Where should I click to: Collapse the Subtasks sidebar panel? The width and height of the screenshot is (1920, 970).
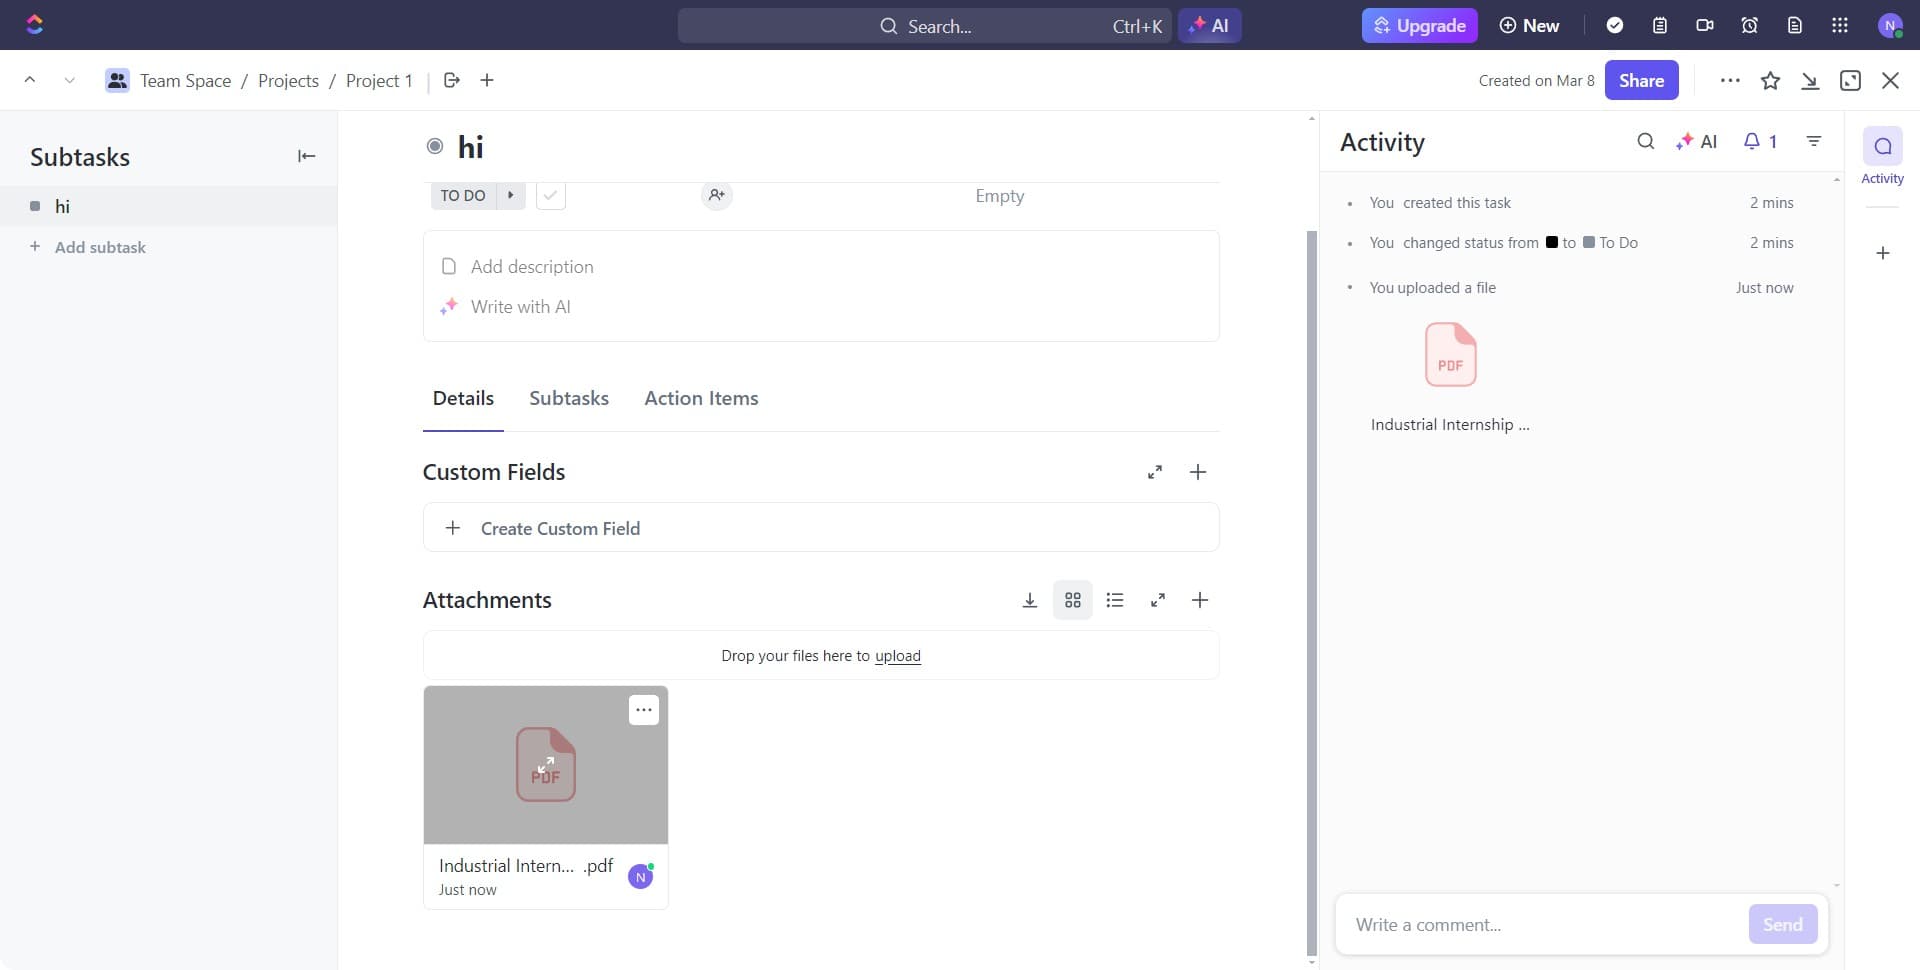(306, 156)
